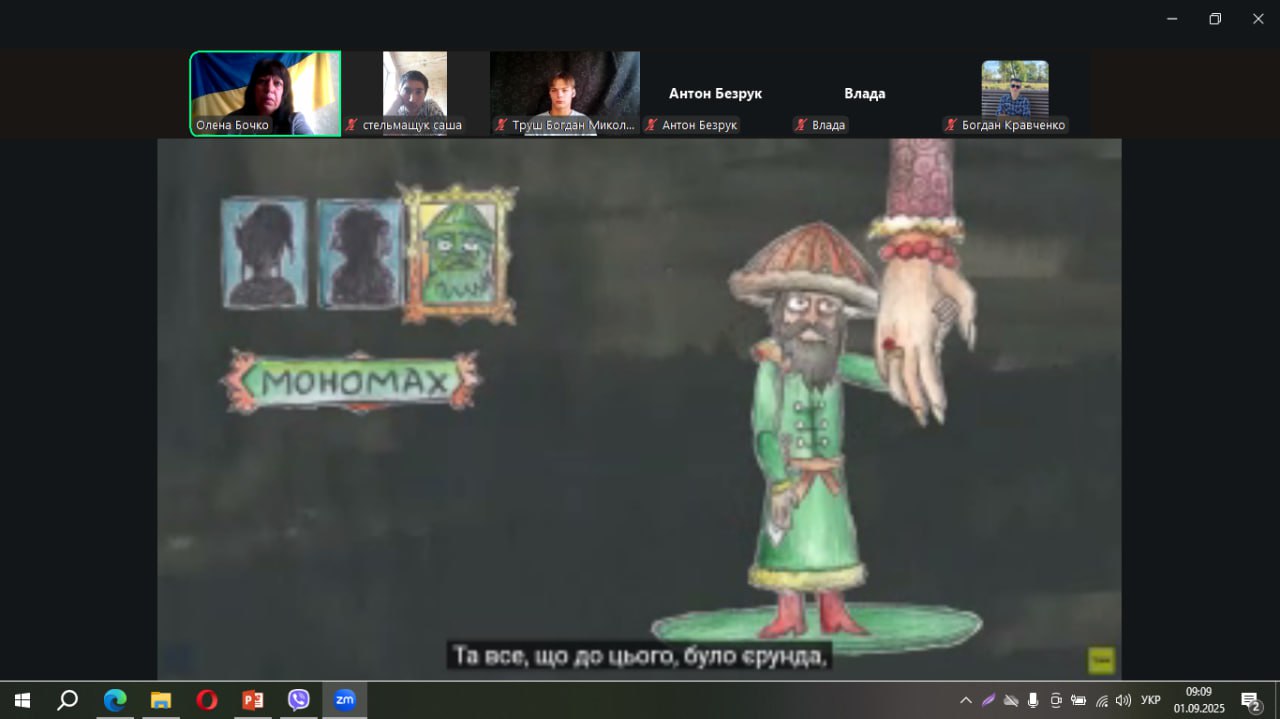The image size is (1280, 719).
Task: Switch the УКР keyboard language indicator
Action: pos(1151,700)
